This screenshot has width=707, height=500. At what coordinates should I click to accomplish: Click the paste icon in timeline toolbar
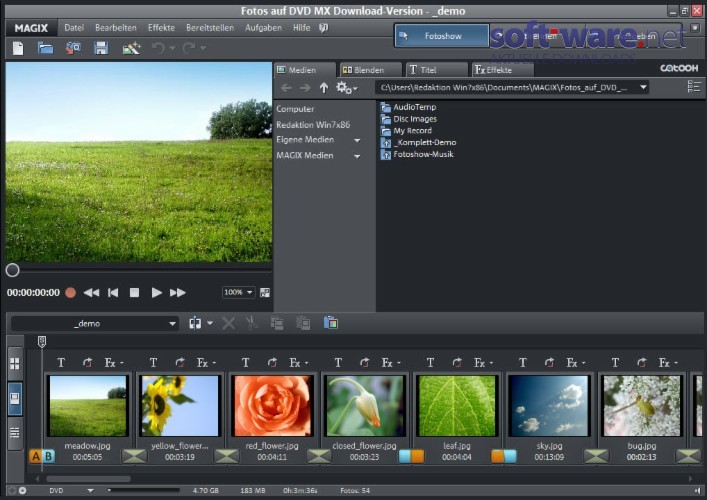303,323
